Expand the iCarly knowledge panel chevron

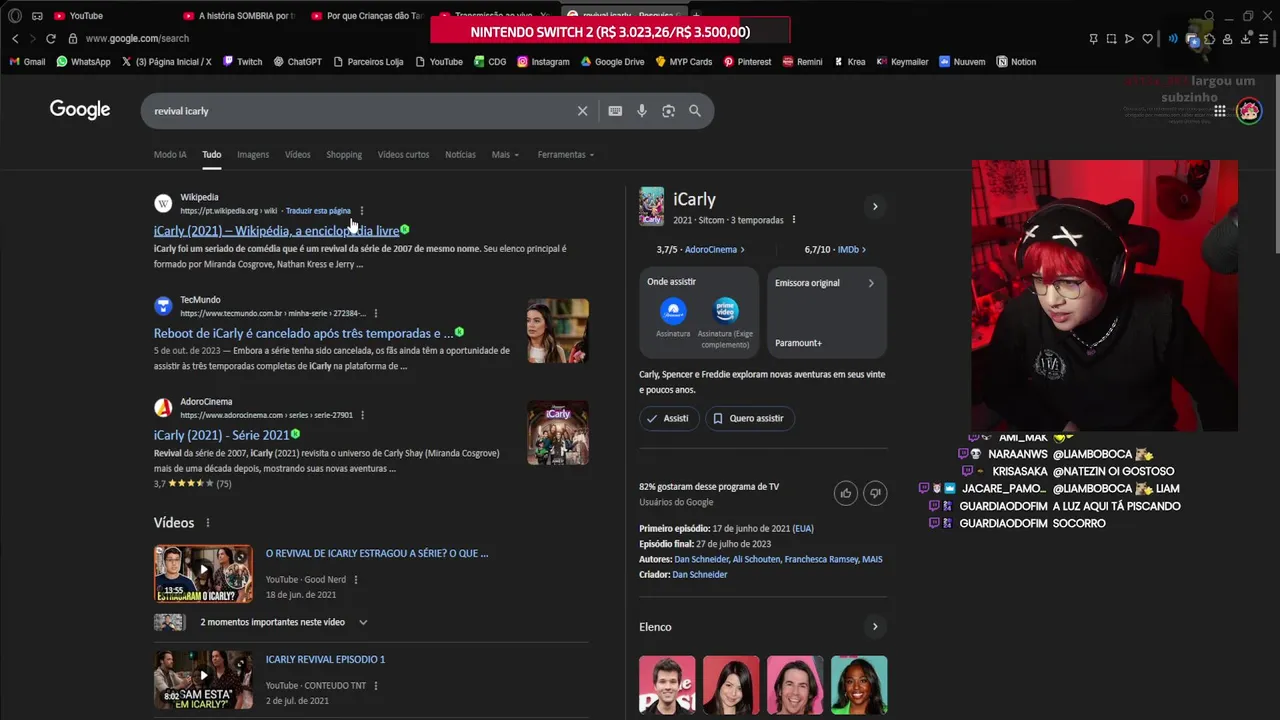[875, 207]
